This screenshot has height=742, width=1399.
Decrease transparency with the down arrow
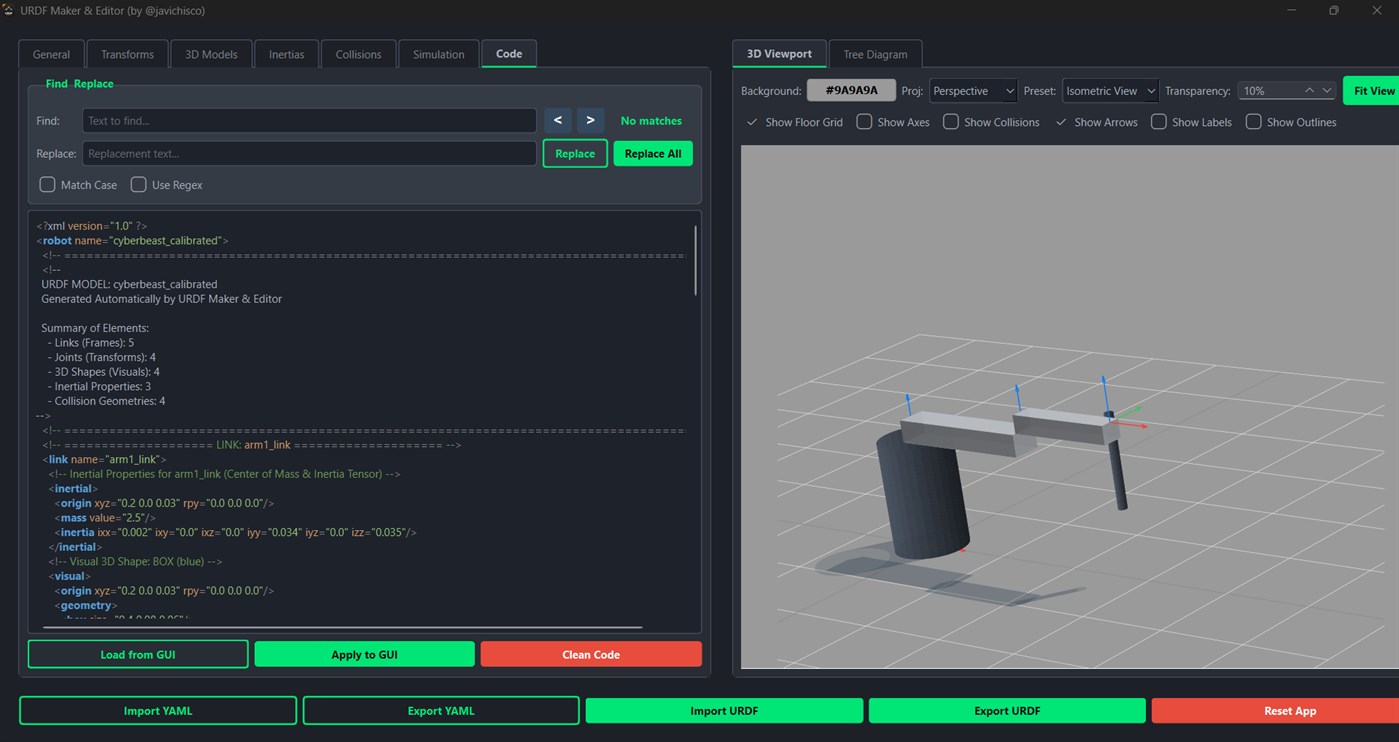[x=1327, y=90]
